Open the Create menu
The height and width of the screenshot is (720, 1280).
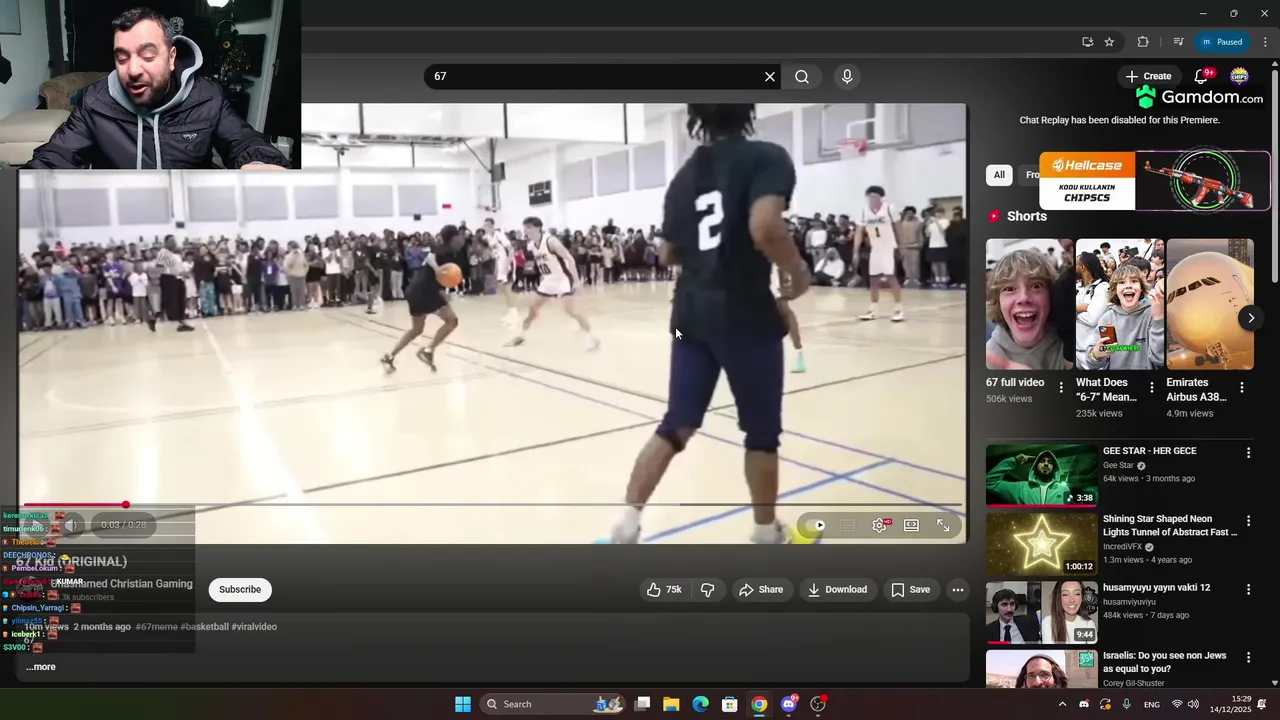pyautogui.click(x=1148, y=76)
